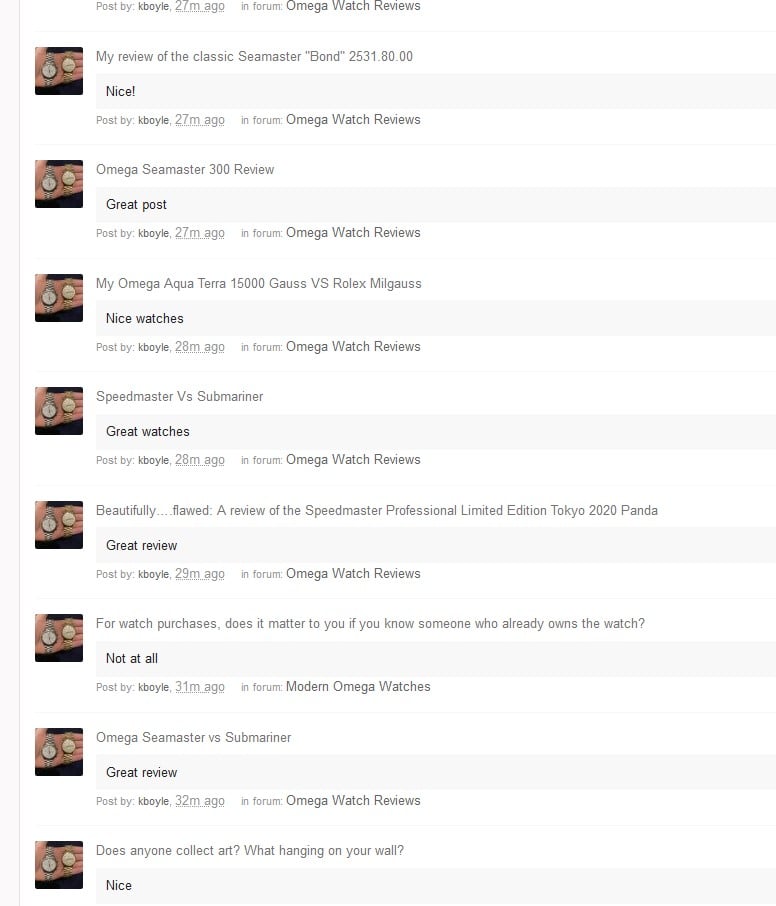Open the Omega Seamaster vs Submariner thread
This screenshot has width=776, height=906.
194,738
